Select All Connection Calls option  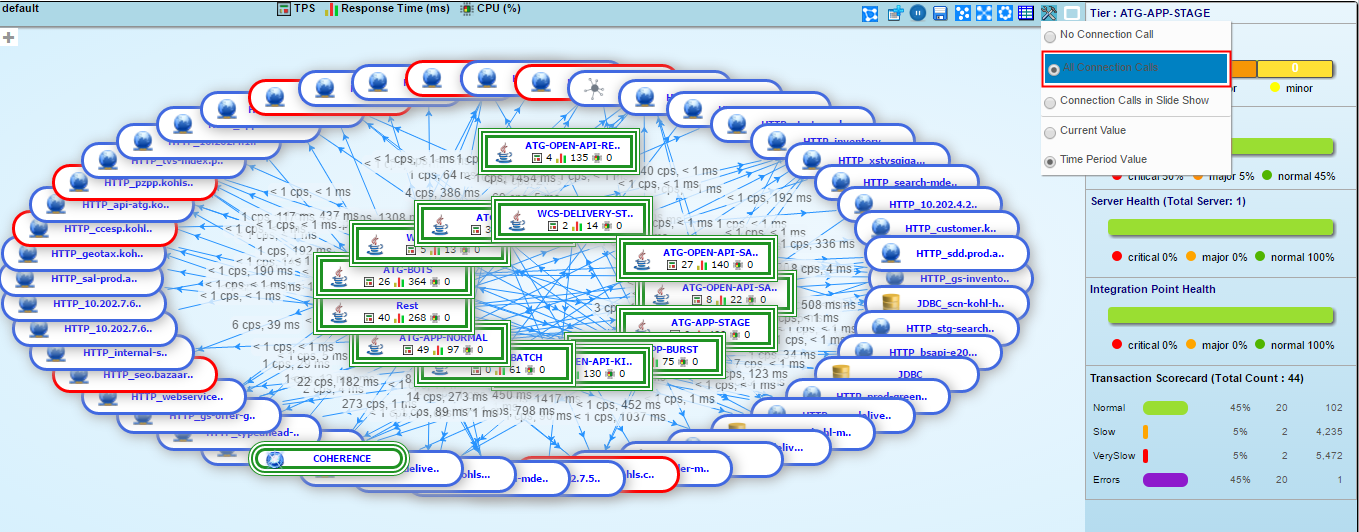point(1137,68)
